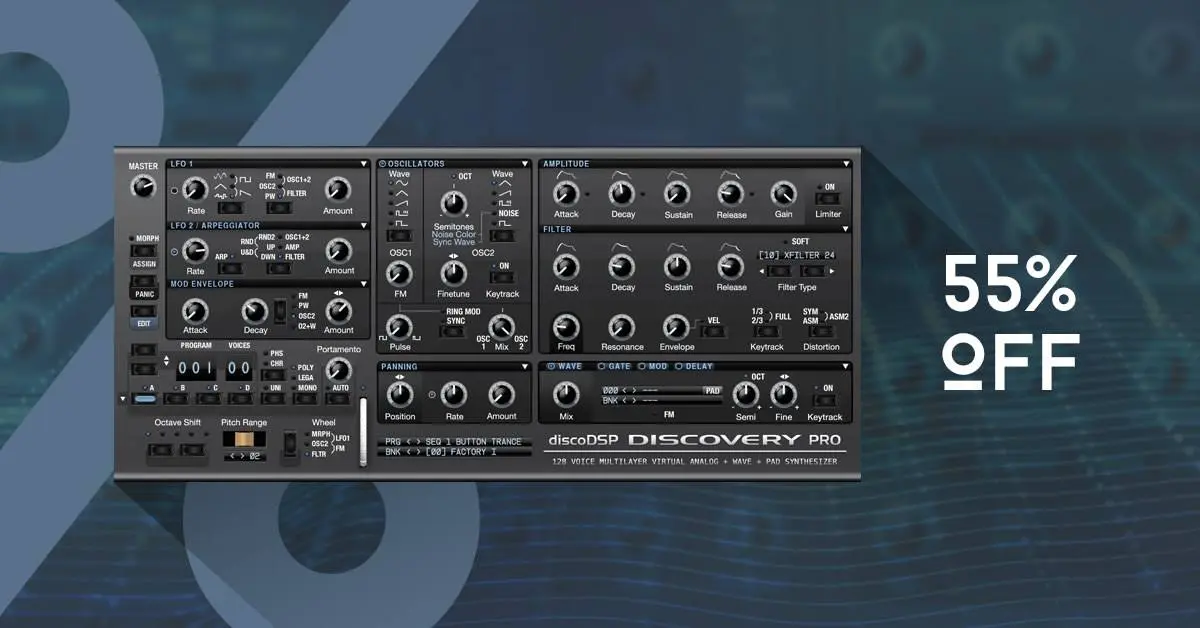Click the Pitch Range color strip
Screen dimensions: 1200x628
coord(244,441)
